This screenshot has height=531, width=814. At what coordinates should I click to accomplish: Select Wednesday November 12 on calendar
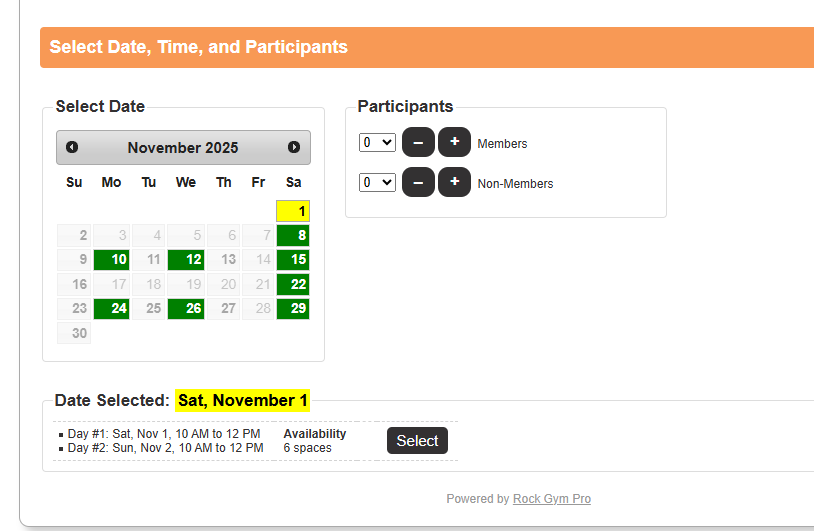coord(186,260)
